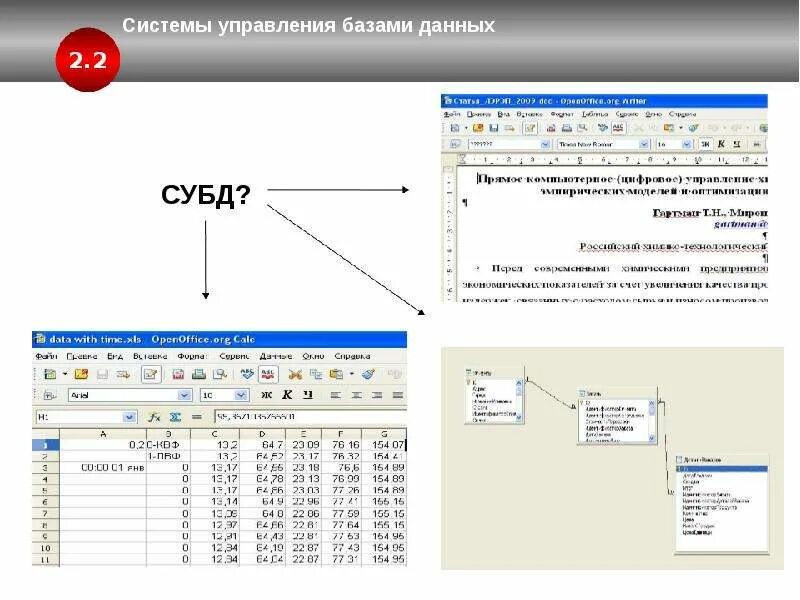Align right in Calc formatting toolbar

(377, 395)
